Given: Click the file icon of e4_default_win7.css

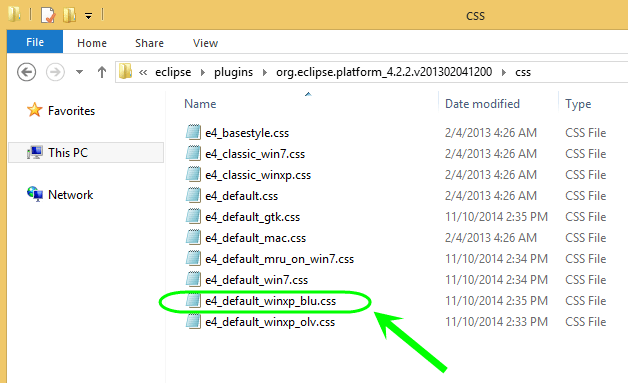Looking at the screenshot, I should 193,279.
